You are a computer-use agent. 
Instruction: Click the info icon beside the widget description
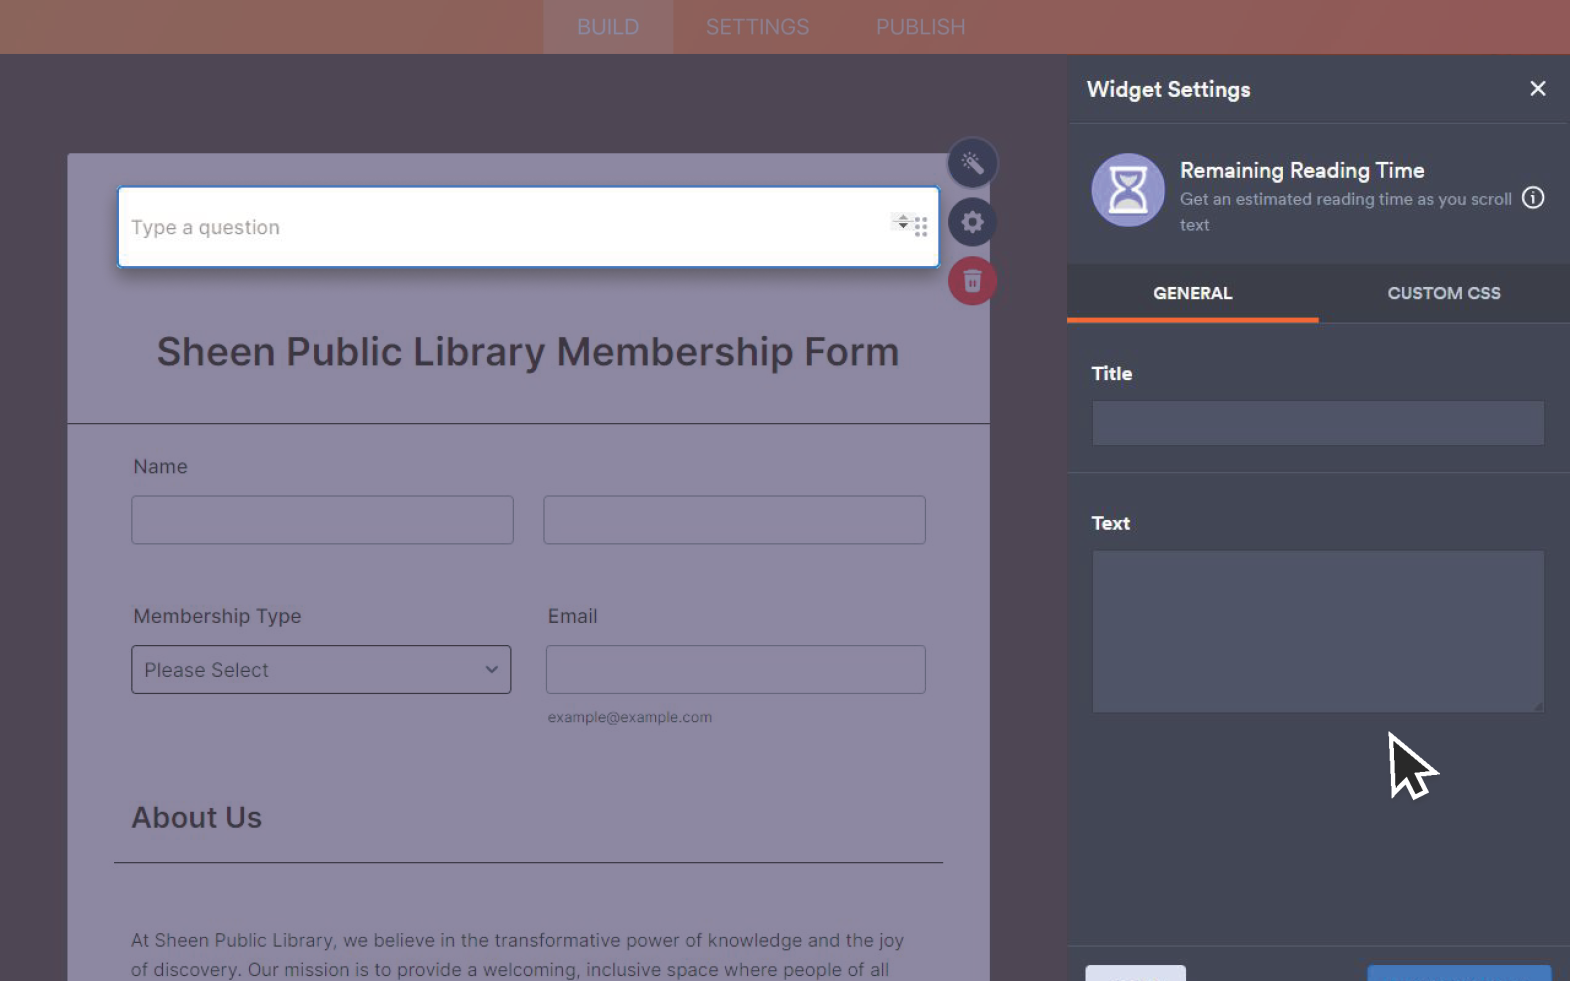point(1532,198)
